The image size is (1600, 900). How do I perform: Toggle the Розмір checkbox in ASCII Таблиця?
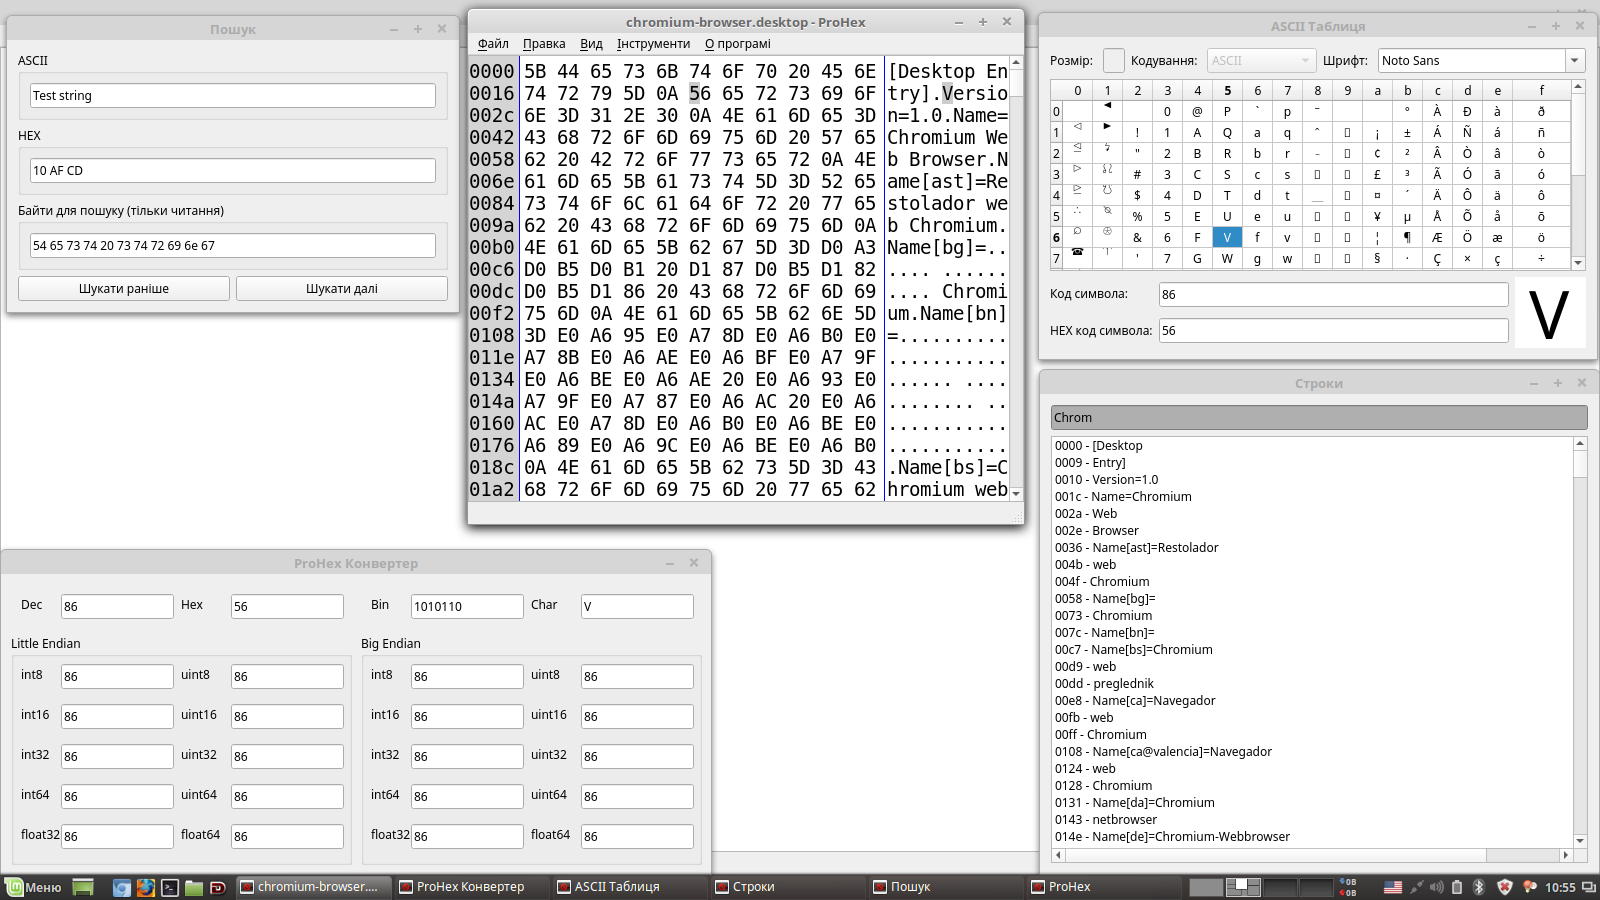point(1114,61)
